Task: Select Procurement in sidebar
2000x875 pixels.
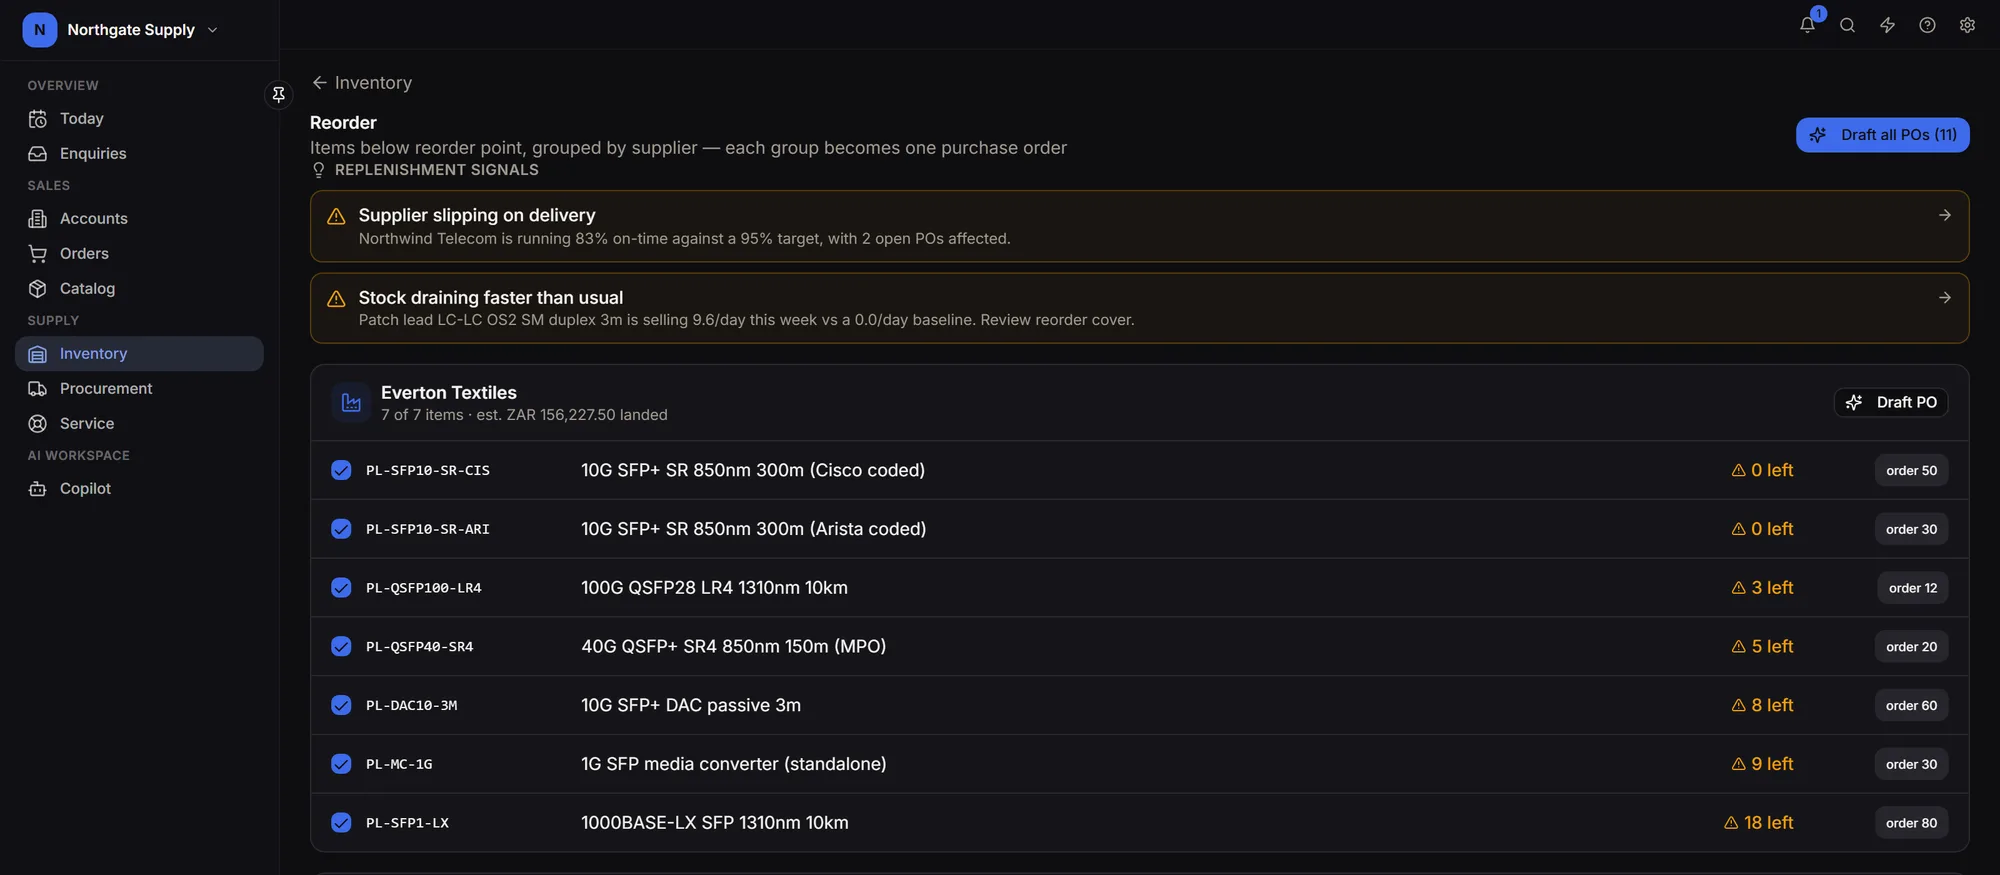Action: [x=139, y=389]
